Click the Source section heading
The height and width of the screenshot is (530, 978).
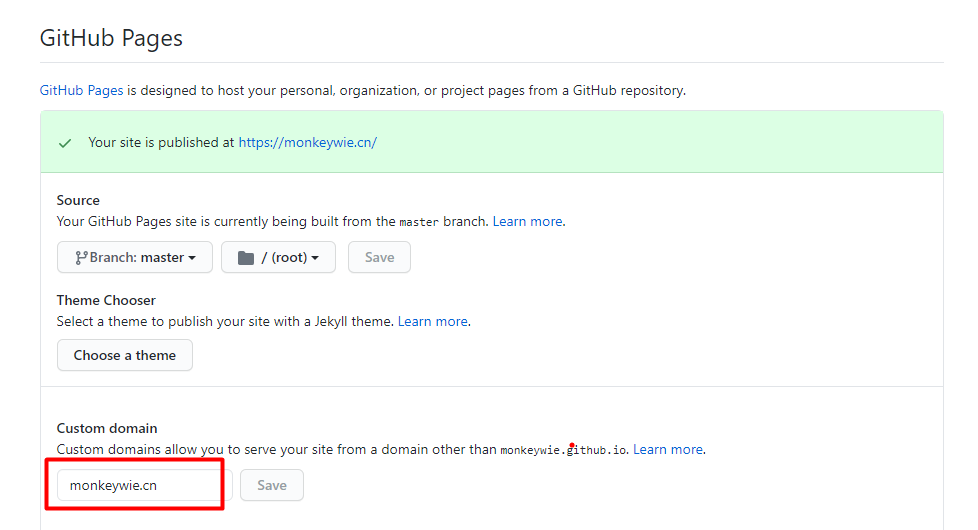(x=78, y=200)
